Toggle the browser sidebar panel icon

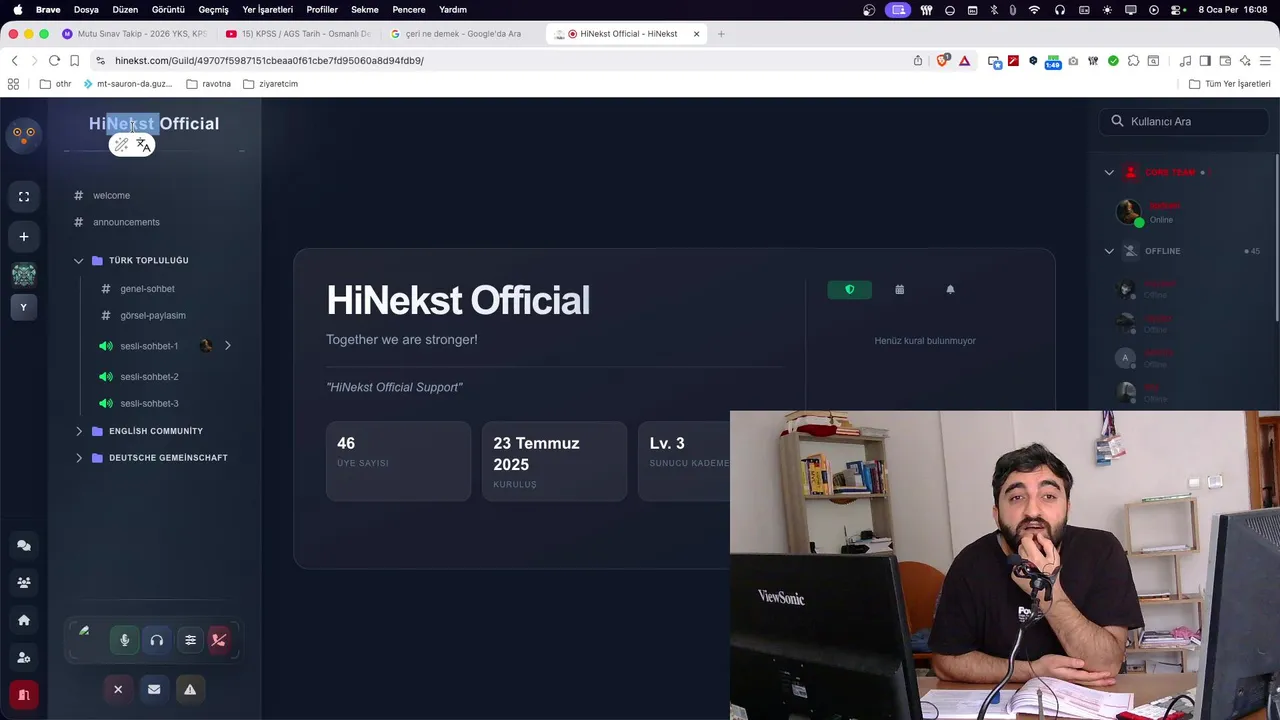(1205, 61)
